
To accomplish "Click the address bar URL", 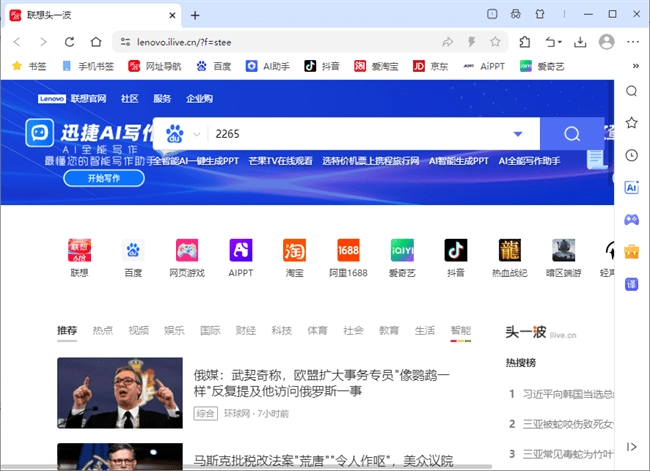I will tap(184, 42).
